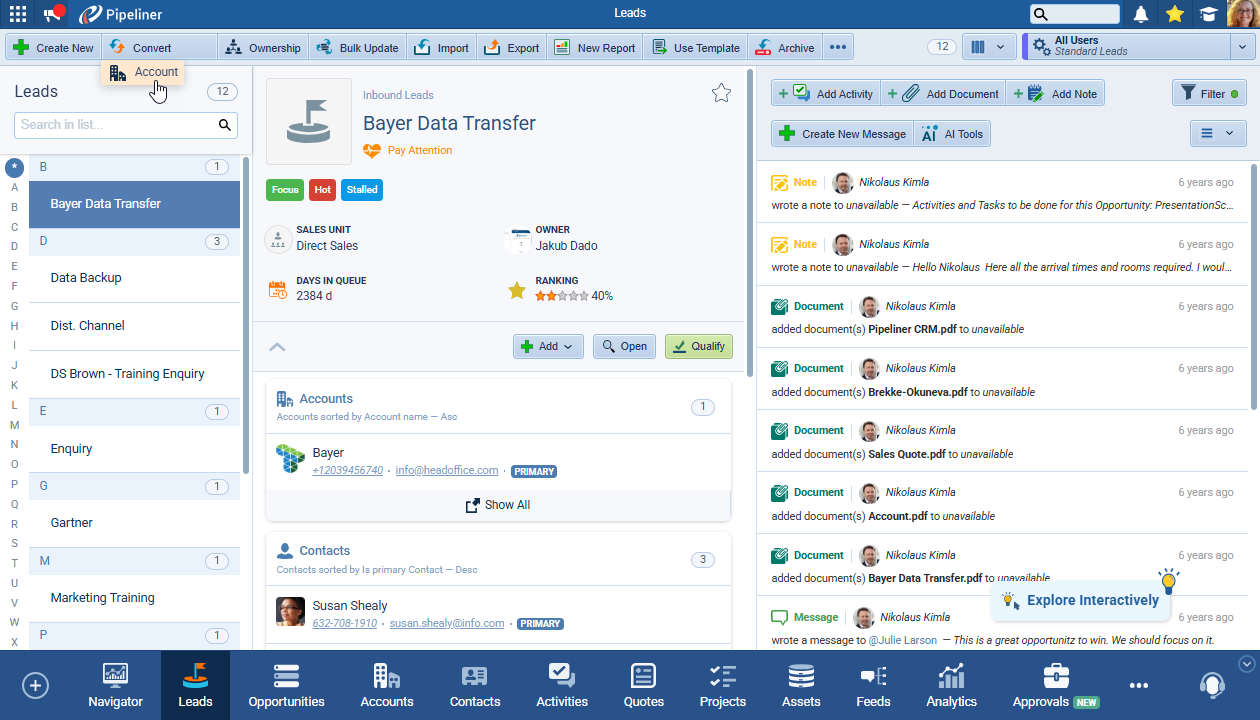Toggle the Hot tag
This screenshot has width=1260, height=720.
point(322,189)
